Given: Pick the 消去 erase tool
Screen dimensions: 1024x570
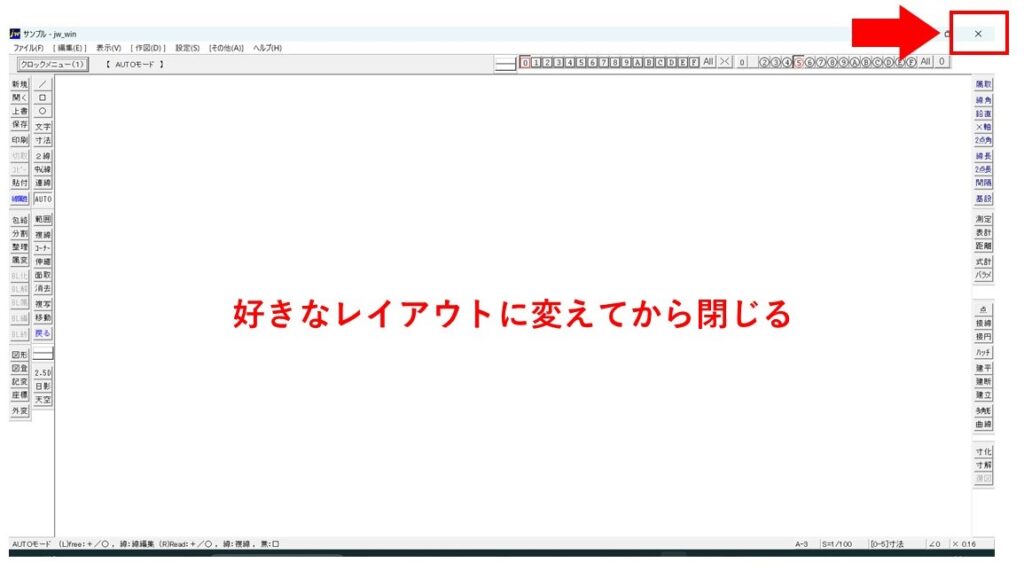Looking at the screenshot, I should pos(43,288).
